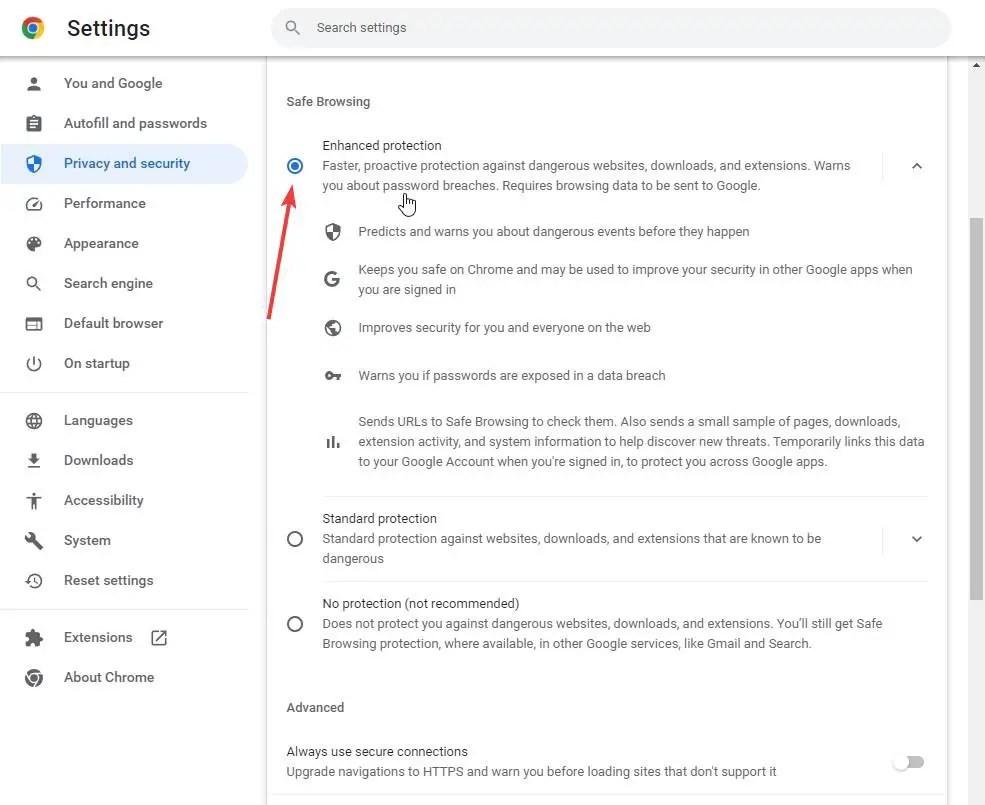
Task: Click the Privacy and security shield icon
Action: coord(34,163)
